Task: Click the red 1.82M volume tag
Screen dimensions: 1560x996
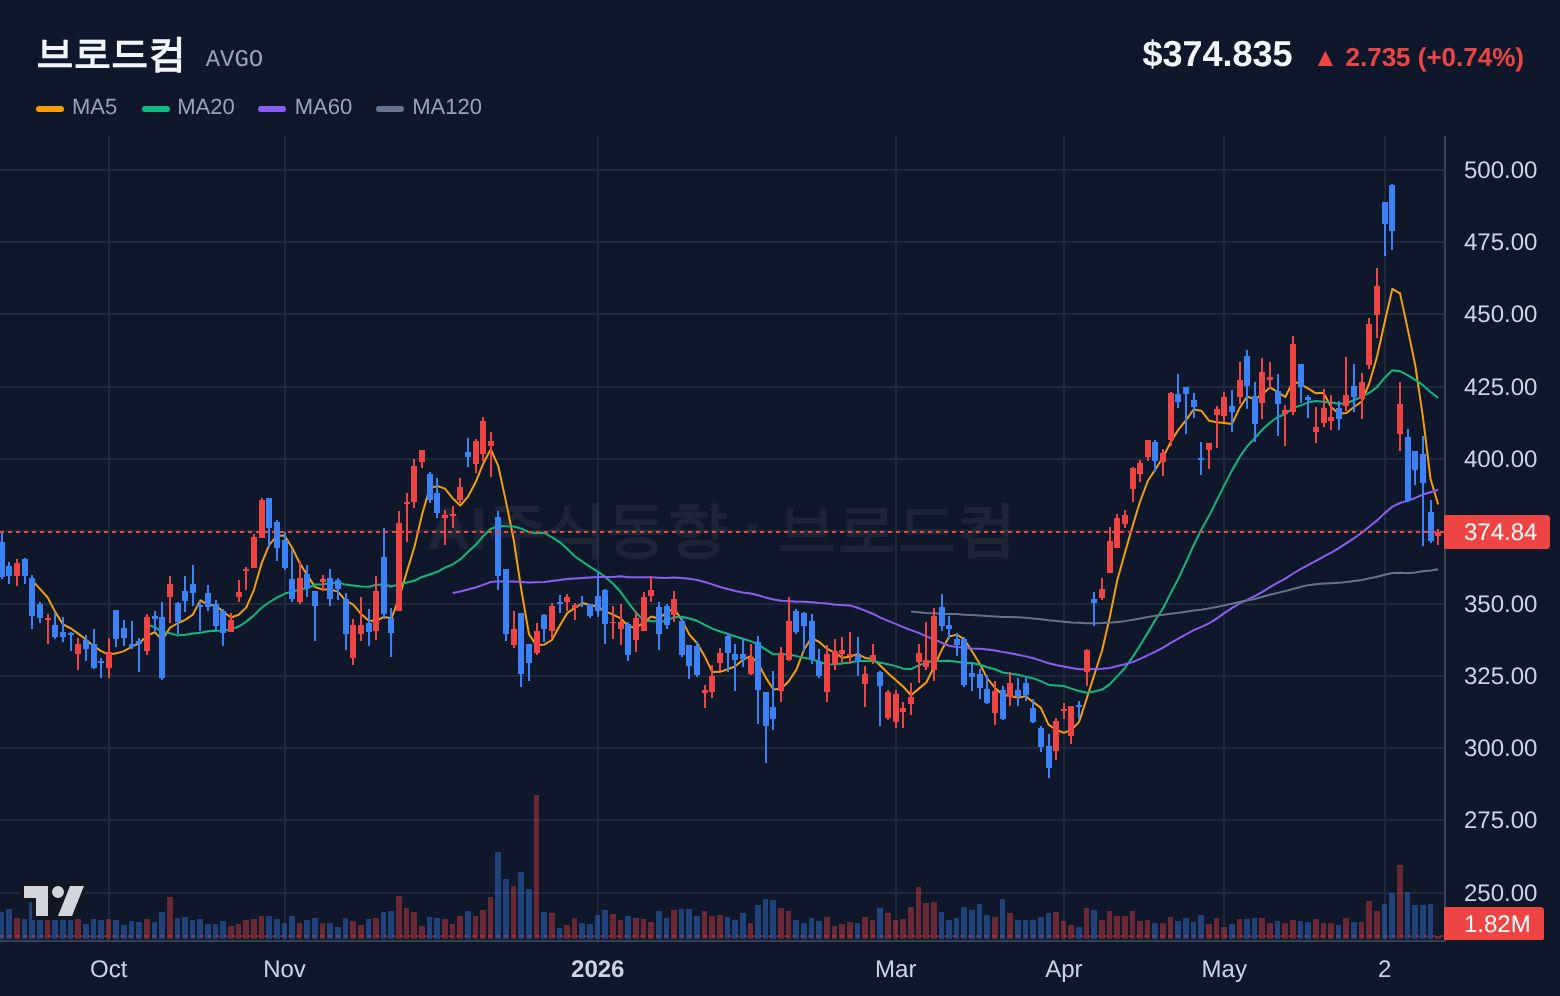Action: (1495, 924)
